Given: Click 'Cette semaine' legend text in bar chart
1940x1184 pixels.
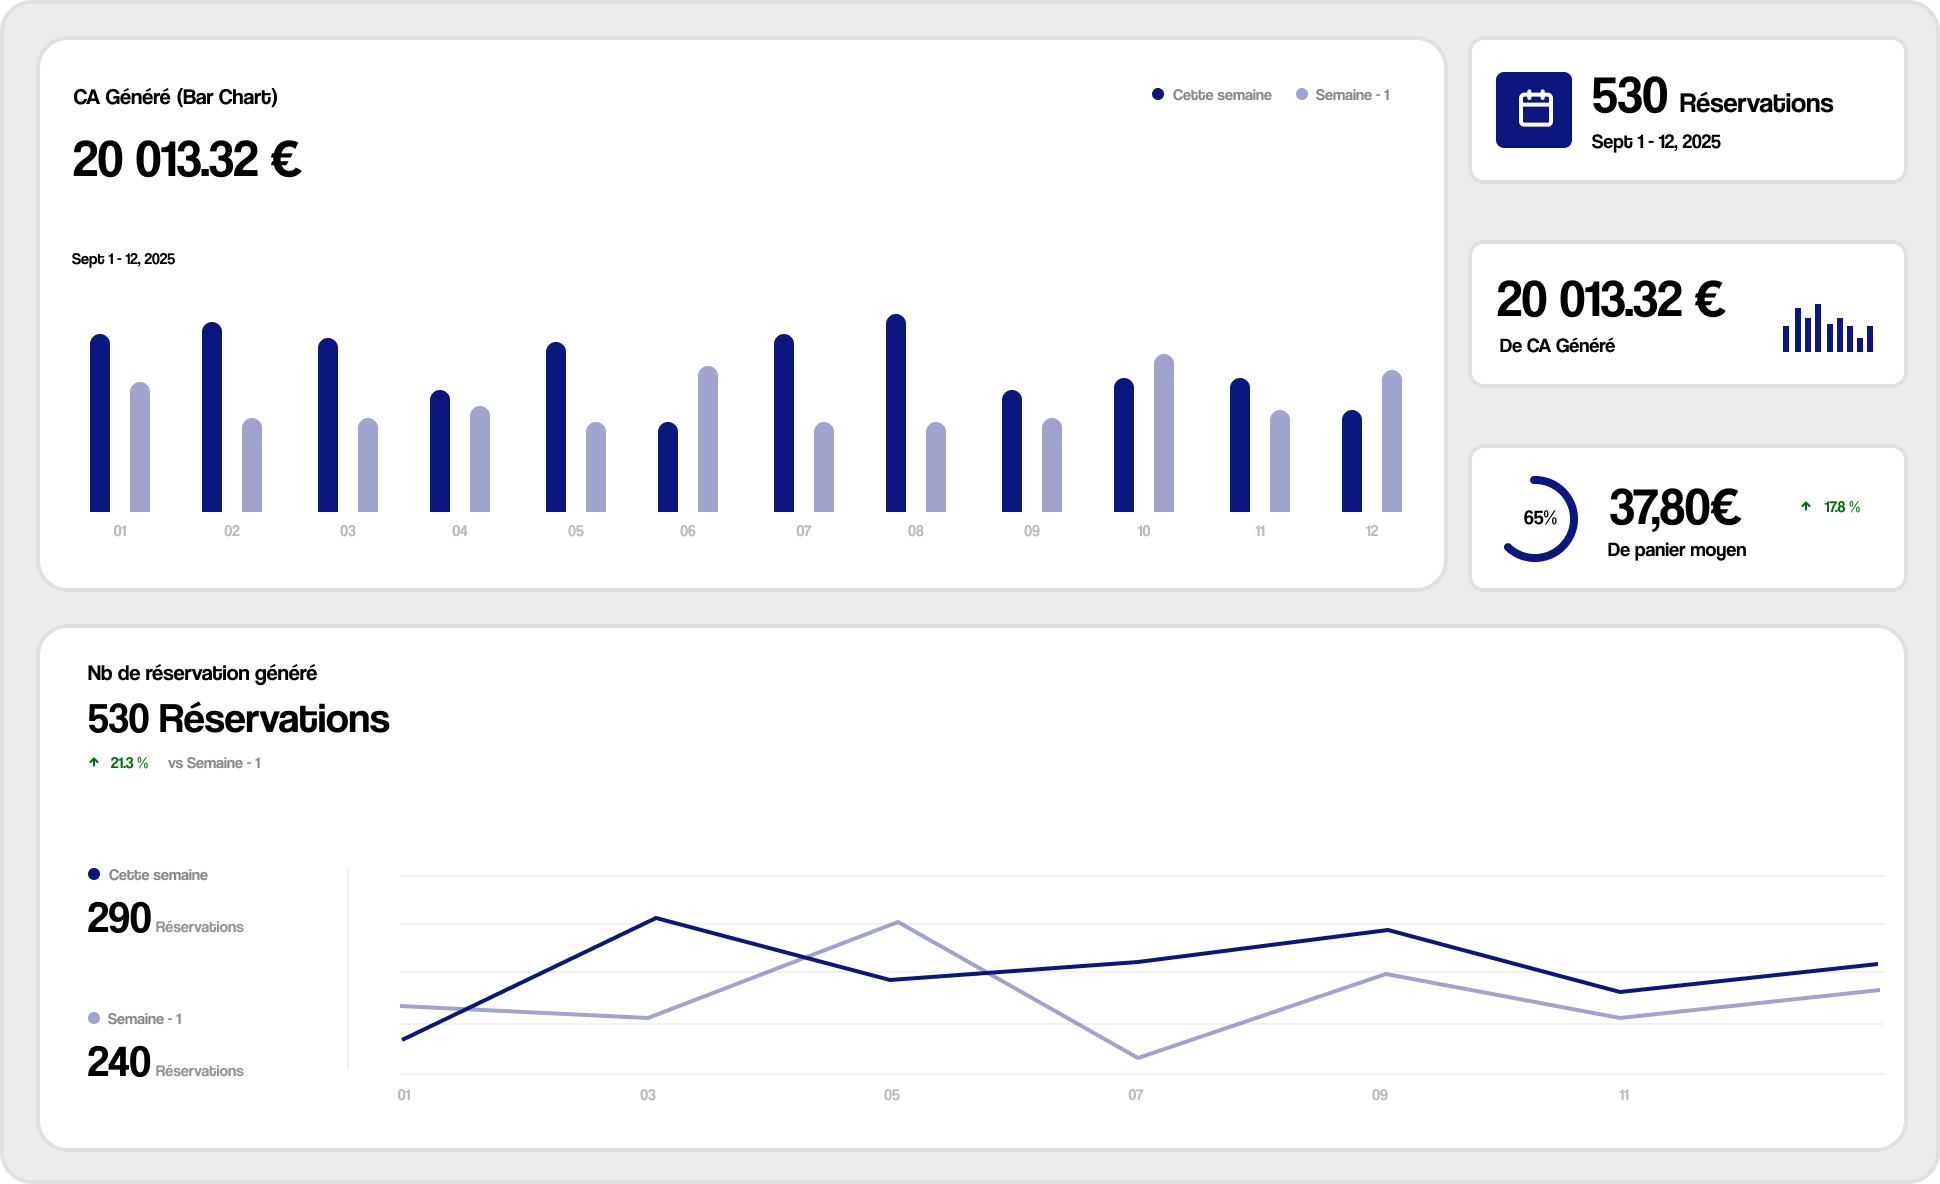Looking at the screenshot, I should (1222, 95).
